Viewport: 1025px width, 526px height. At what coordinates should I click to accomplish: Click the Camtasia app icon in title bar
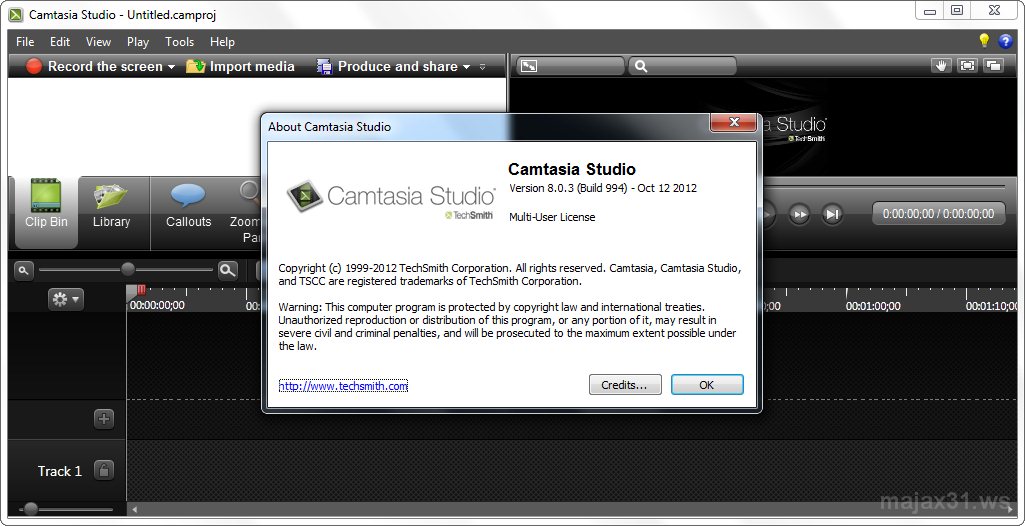[x=16, y=14]
